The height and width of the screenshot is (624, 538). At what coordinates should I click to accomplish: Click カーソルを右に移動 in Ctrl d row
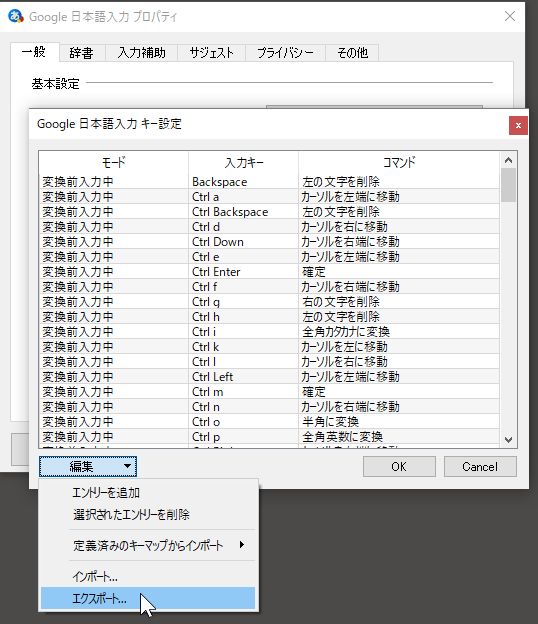[399, 227]
